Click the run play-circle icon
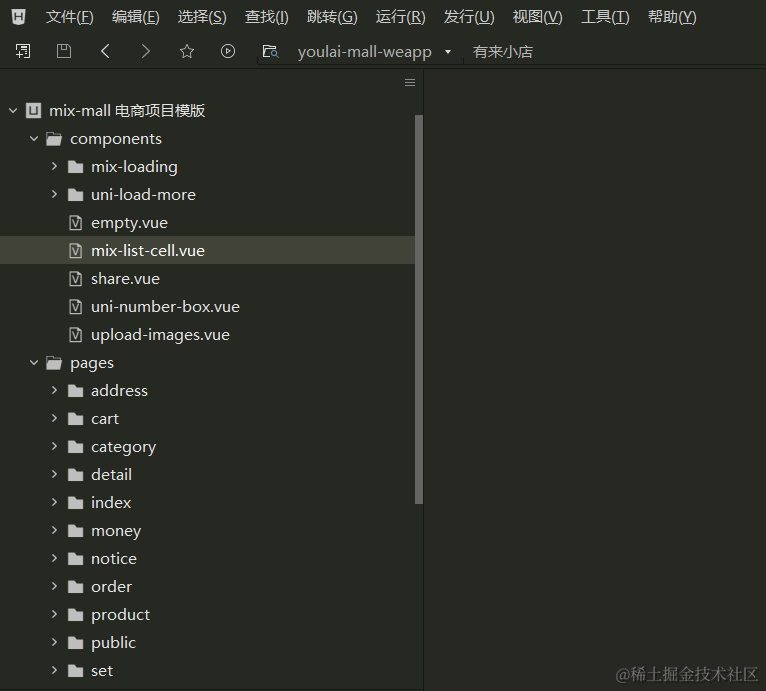The image size is (766, 691). point(228,51)
